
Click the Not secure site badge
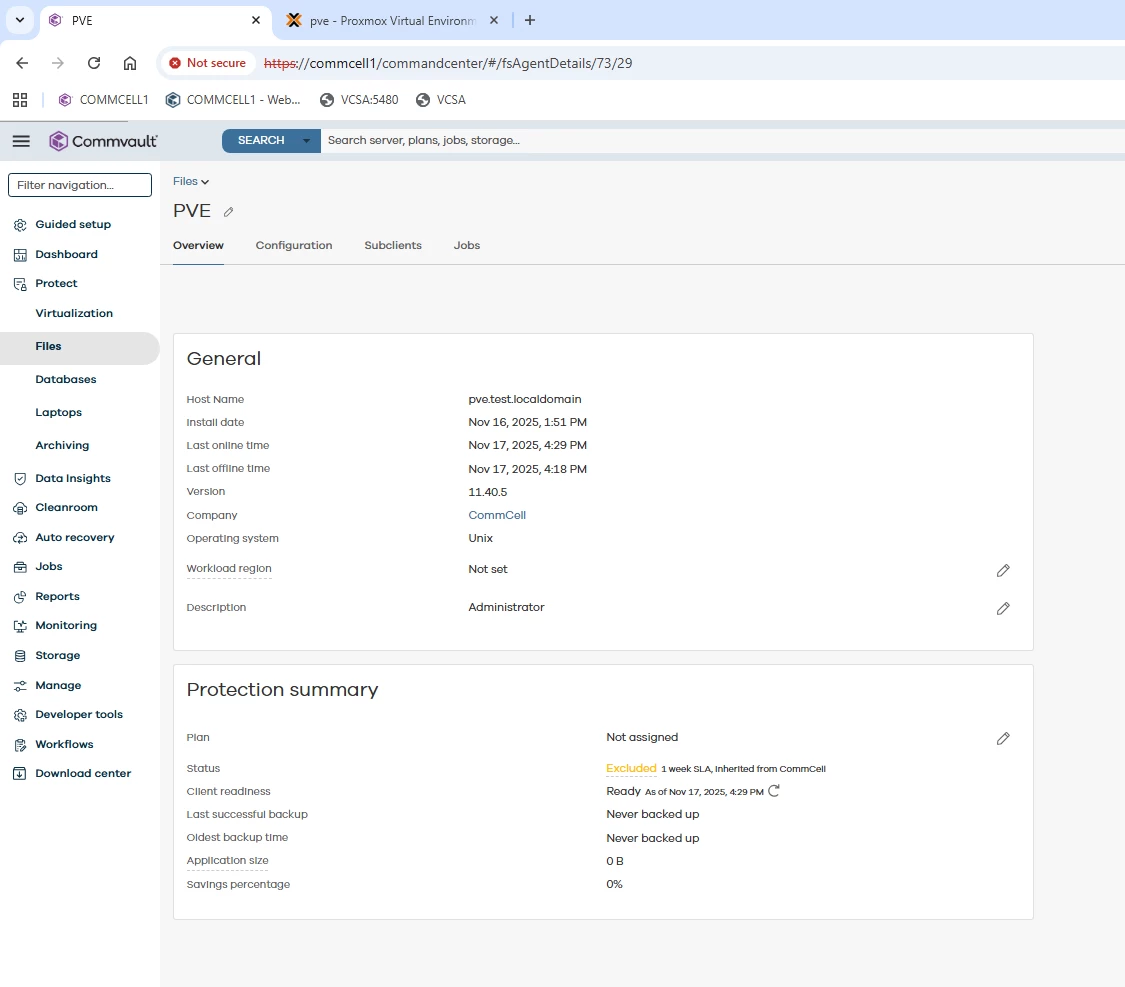[x=207, y=63]
